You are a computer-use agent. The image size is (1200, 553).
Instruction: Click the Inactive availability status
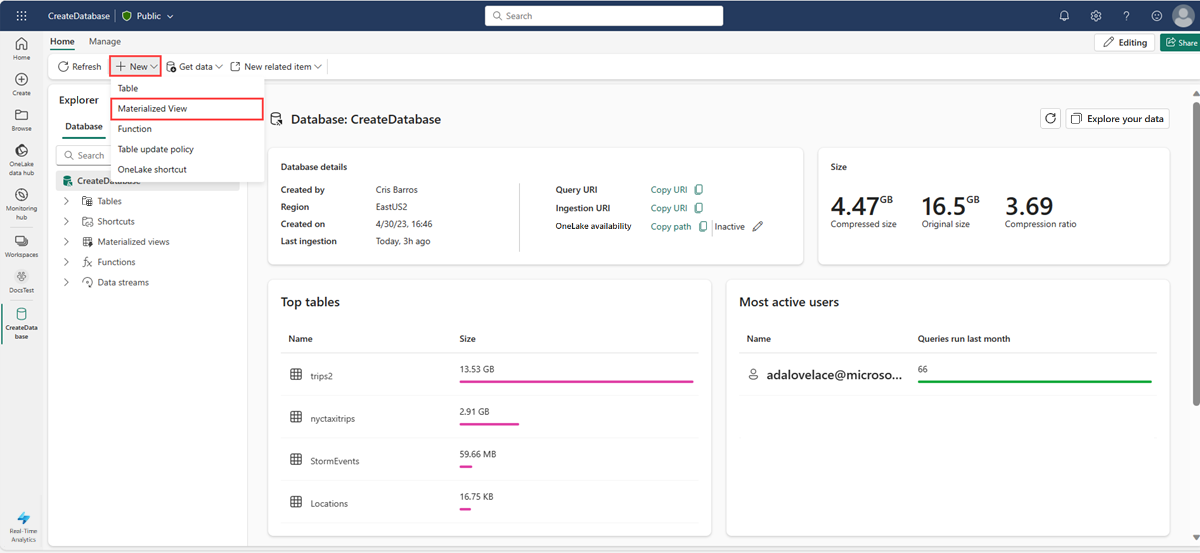pos(730,227)
